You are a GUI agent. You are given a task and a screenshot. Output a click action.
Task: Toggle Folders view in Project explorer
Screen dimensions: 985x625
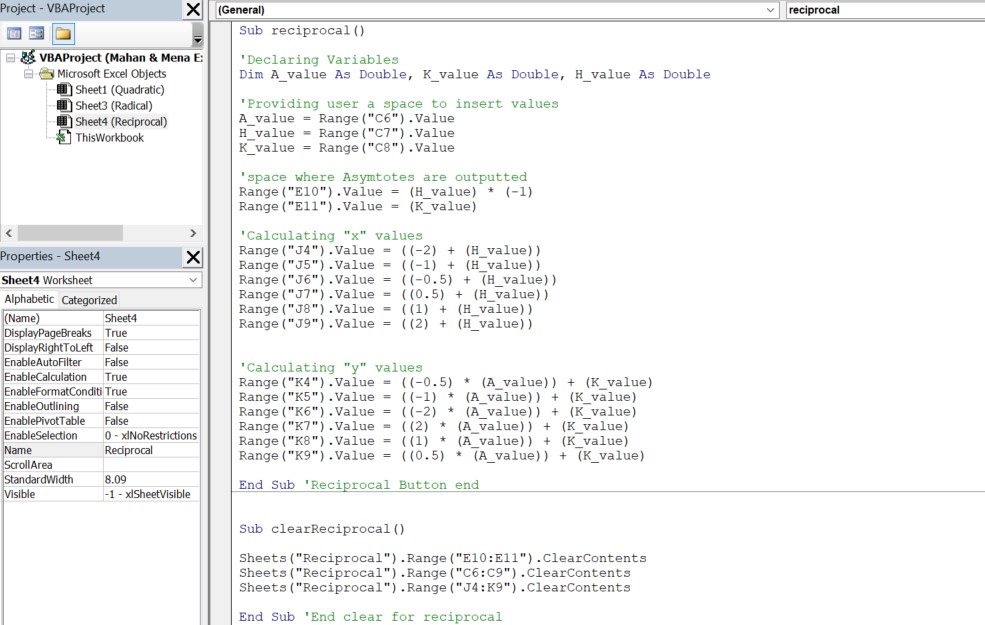[63, 34]
